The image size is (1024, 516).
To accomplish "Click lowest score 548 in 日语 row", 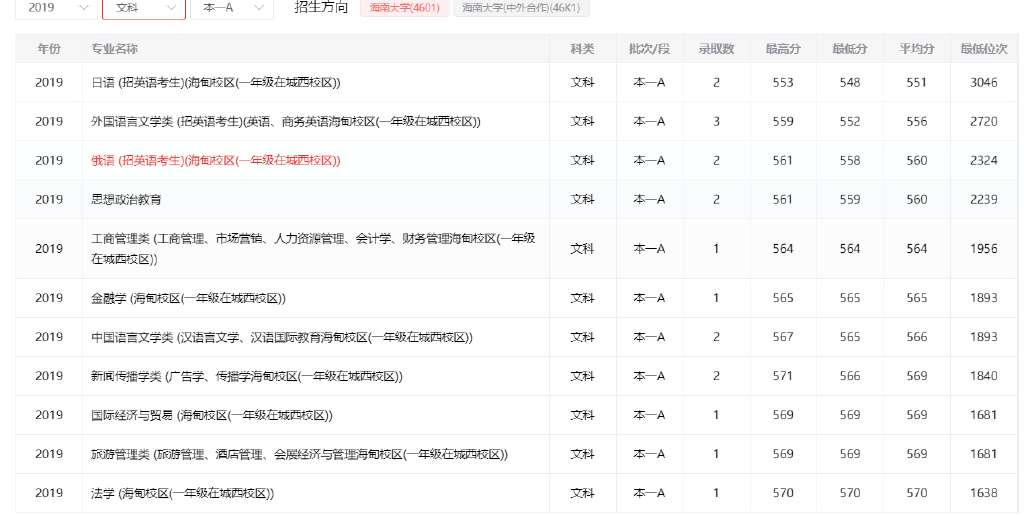I will [x=850, y=82].
